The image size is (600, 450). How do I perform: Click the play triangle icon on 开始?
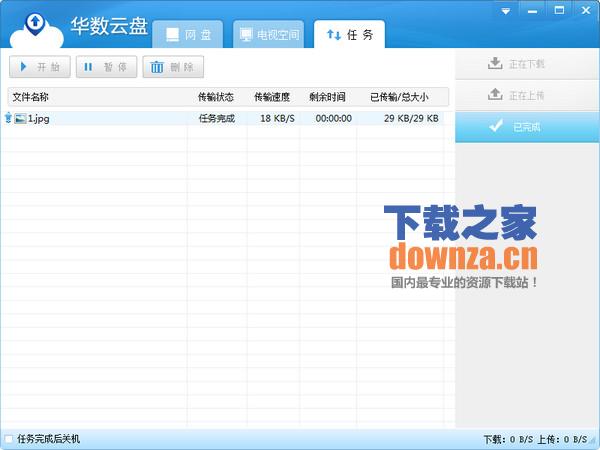(x=23, y=67)
